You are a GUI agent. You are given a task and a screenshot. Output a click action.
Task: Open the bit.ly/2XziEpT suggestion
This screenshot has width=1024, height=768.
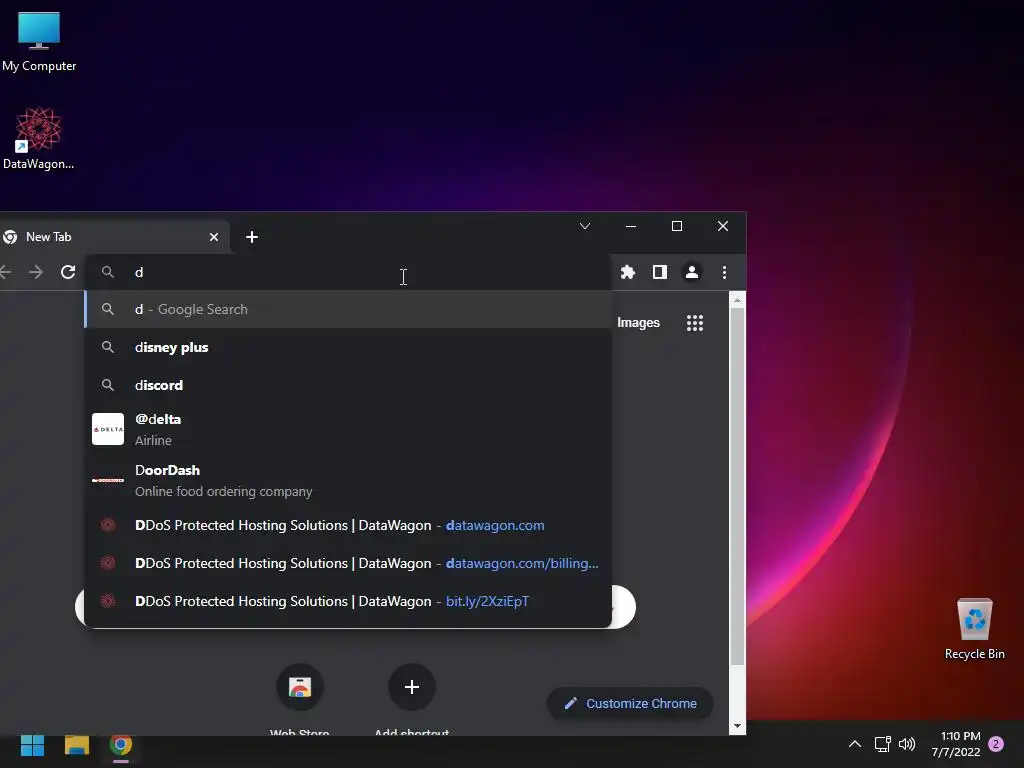tap(348, 601)
